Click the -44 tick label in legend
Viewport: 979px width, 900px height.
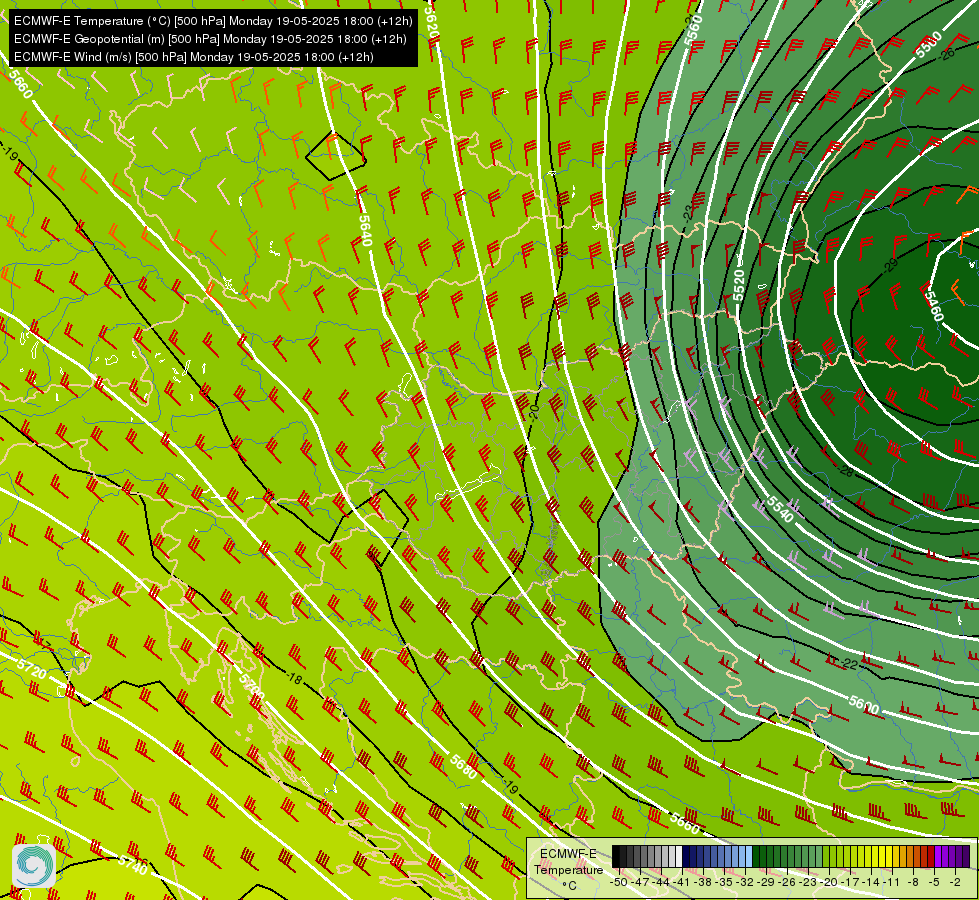661,882
